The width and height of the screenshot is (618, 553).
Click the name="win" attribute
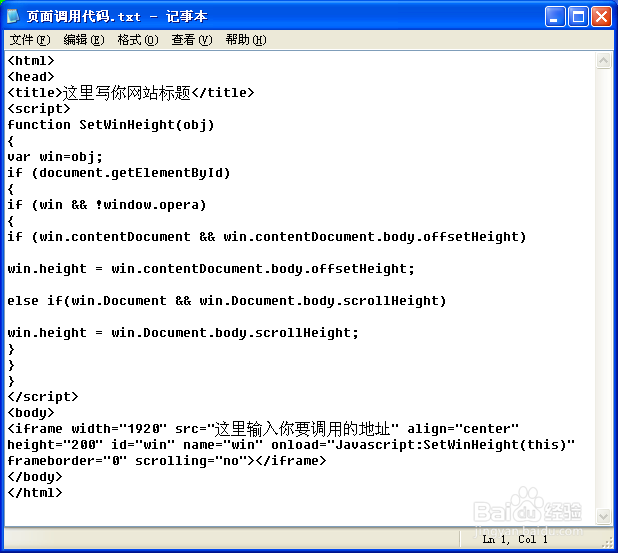tap(223, 445)
